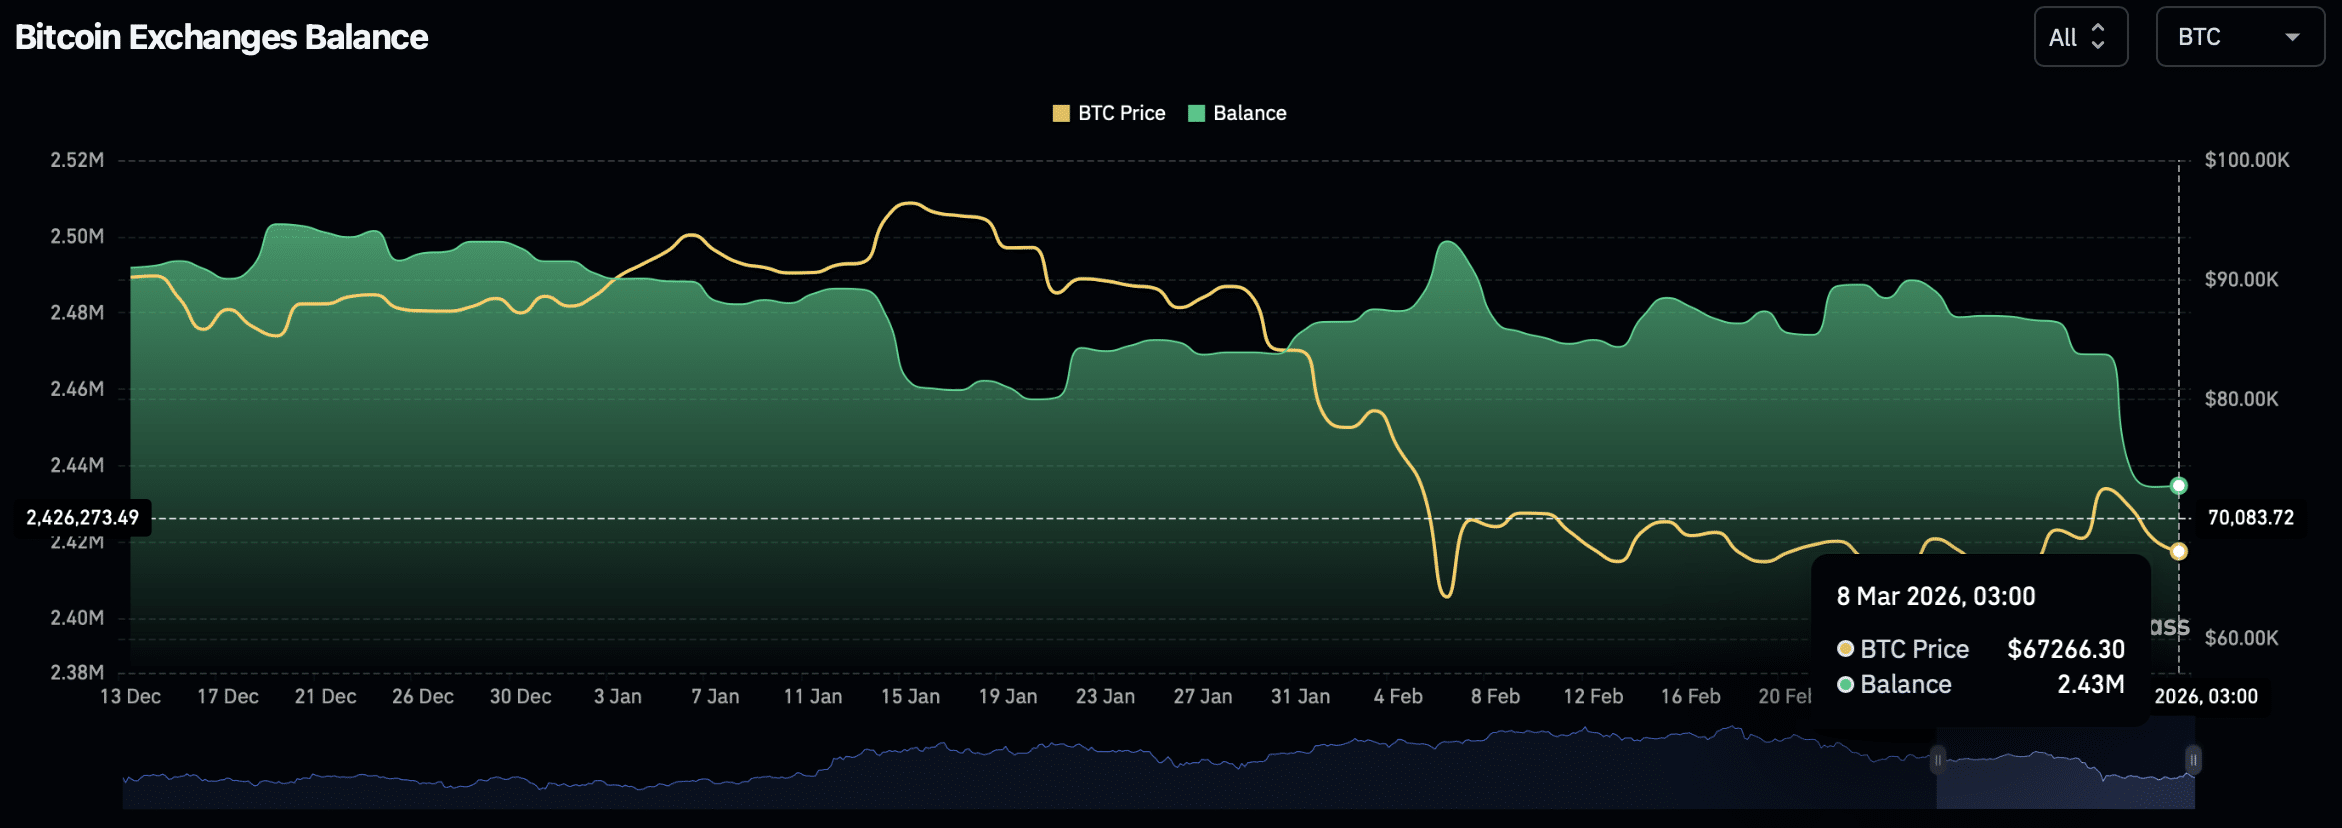The height and width of the screenshot is (828, 2342).
Task: Click the 2,426,273.49 left crosshair label
Action: click(83, 518)
